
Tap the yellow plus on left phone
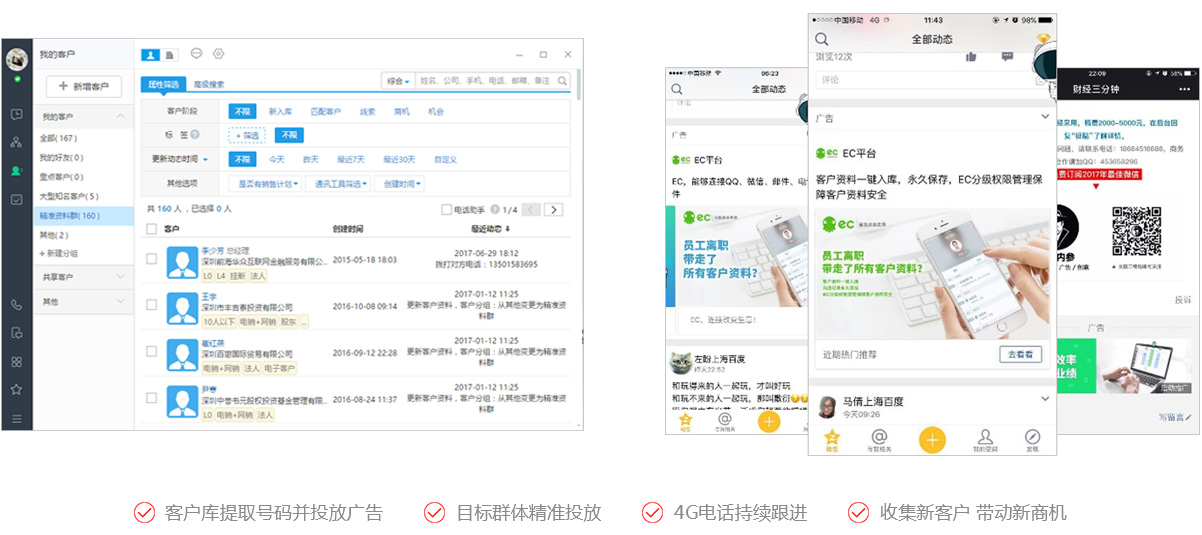point(768,421)
